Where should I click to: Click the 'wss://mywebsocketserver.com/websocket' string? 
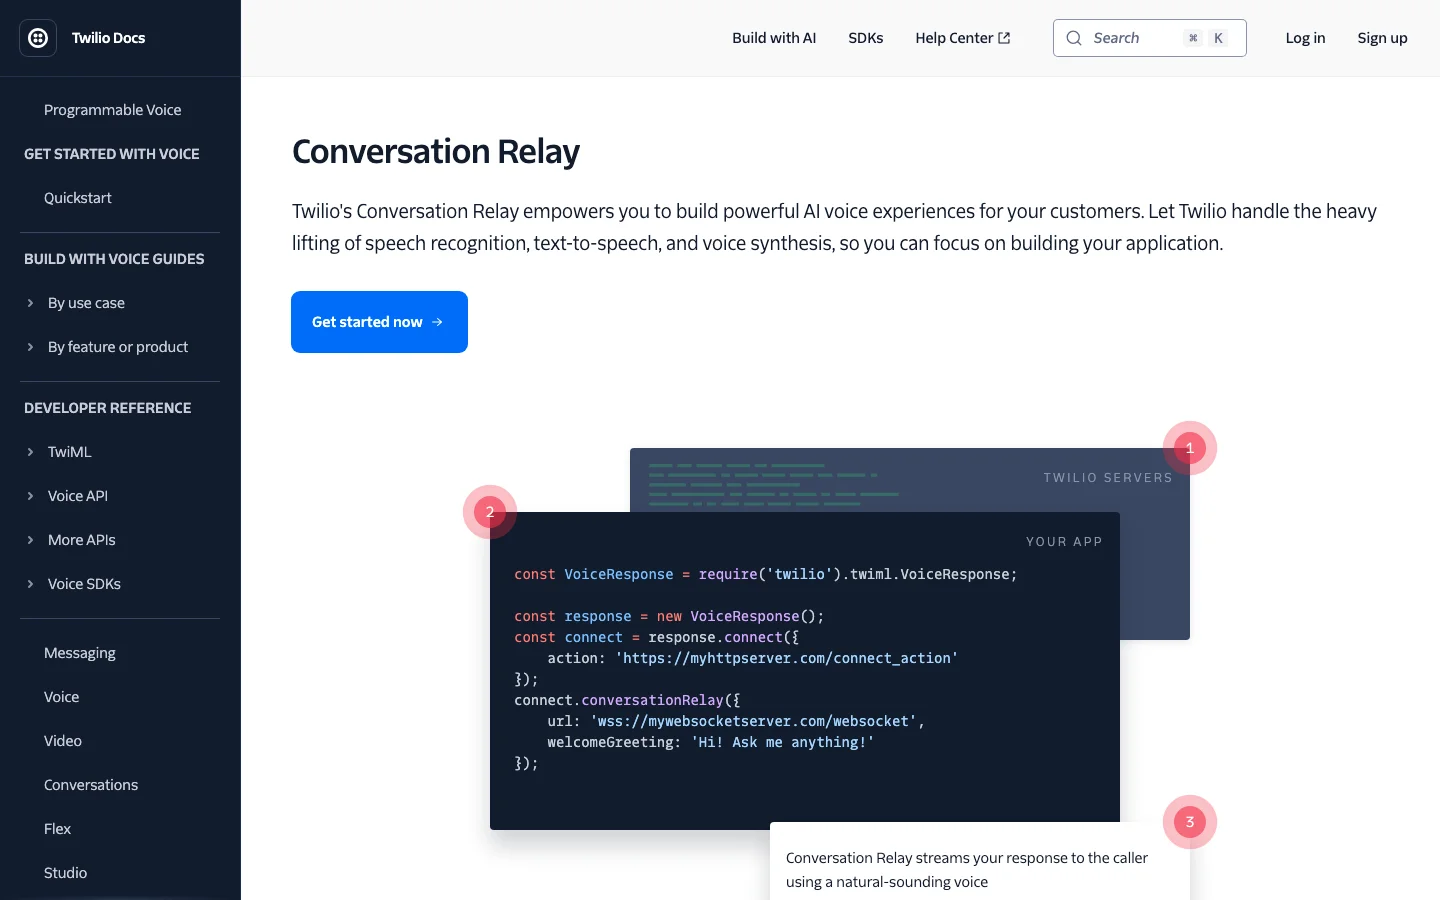click(753, 721)
